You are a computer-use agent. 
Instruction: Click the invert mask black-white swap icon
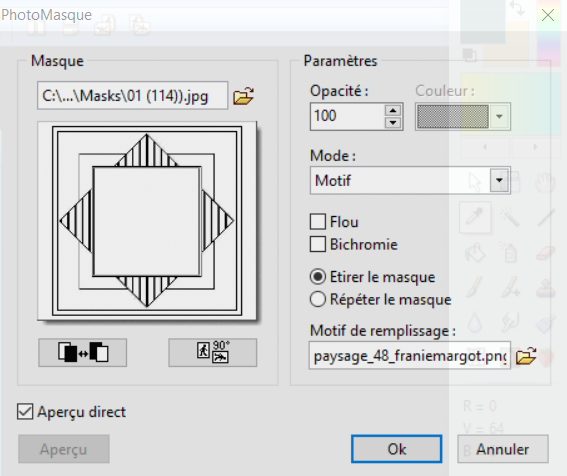click(x=83, y=353)
